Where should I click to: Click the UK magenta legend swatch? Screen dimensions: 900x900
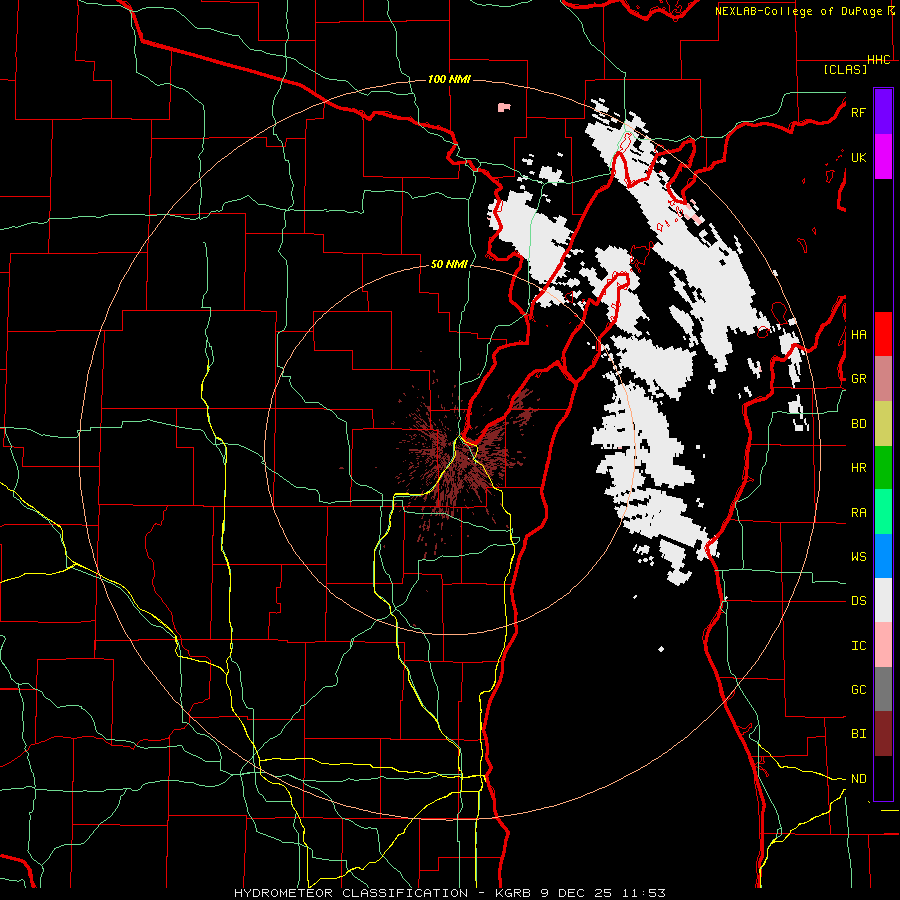(883, 157)
